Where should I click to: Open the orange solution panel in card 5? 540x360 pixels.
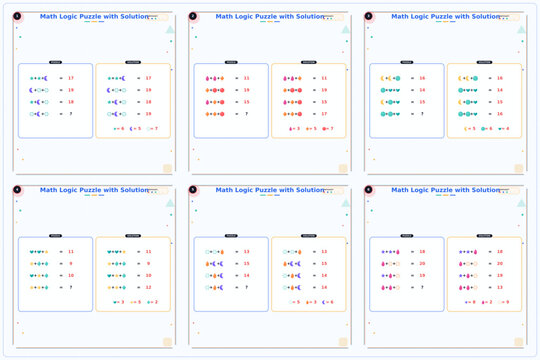click(309, 274)
